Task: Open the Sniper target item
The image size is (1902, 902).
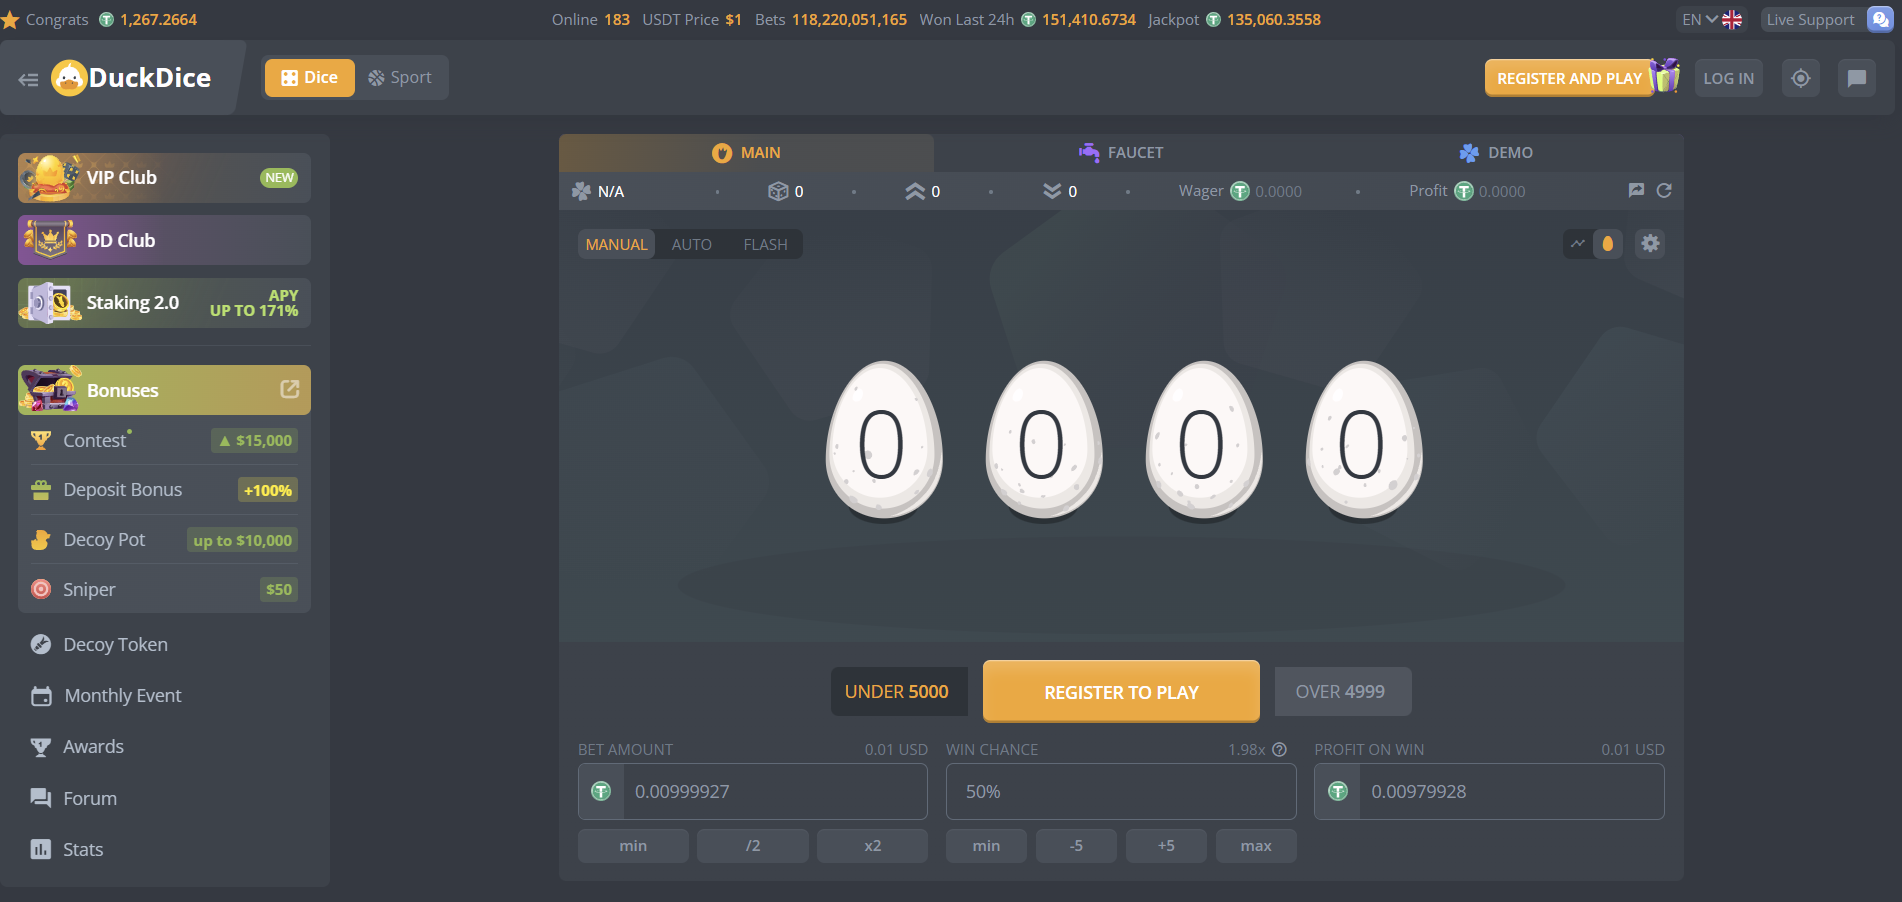Action: (x=164, y=589)
